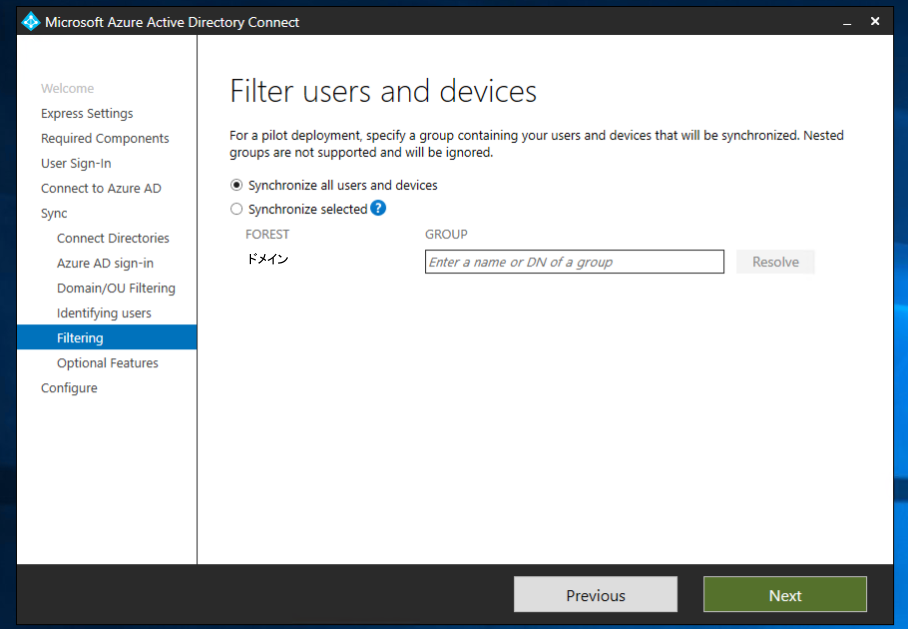Open Azure AD sign-in sub-step
913x635 pixels.
105,264
